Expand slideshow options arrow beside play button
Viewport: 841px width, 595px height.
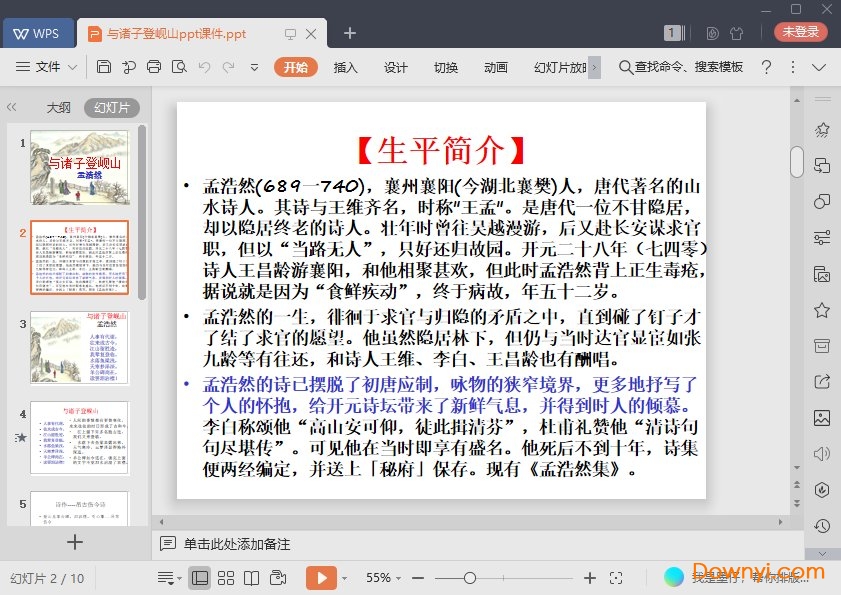(x=344, y=578)
